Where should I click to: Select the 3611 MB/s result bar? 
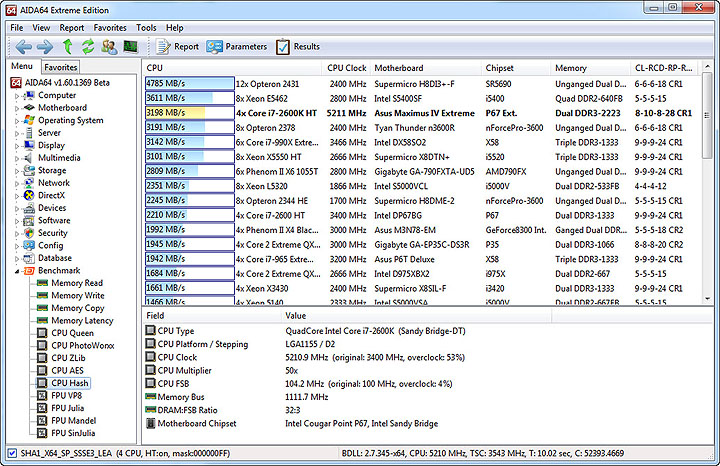pyautogui.click(x=189, y=98)
